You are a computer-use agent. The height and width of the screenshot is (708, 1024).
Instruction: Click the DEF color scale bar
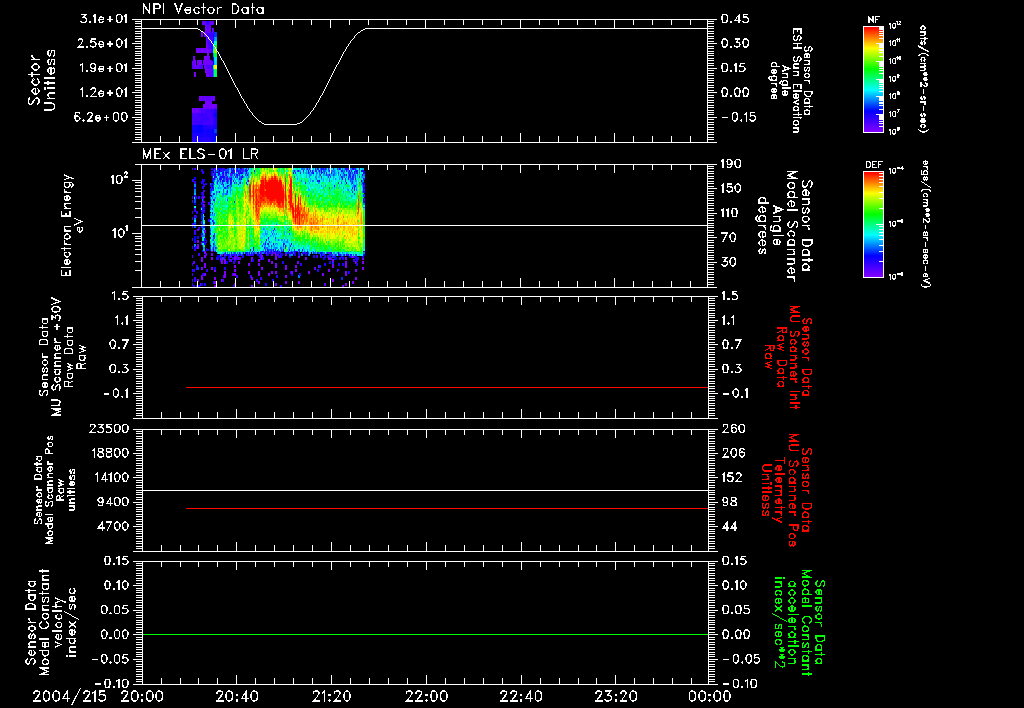click(873, 224)
